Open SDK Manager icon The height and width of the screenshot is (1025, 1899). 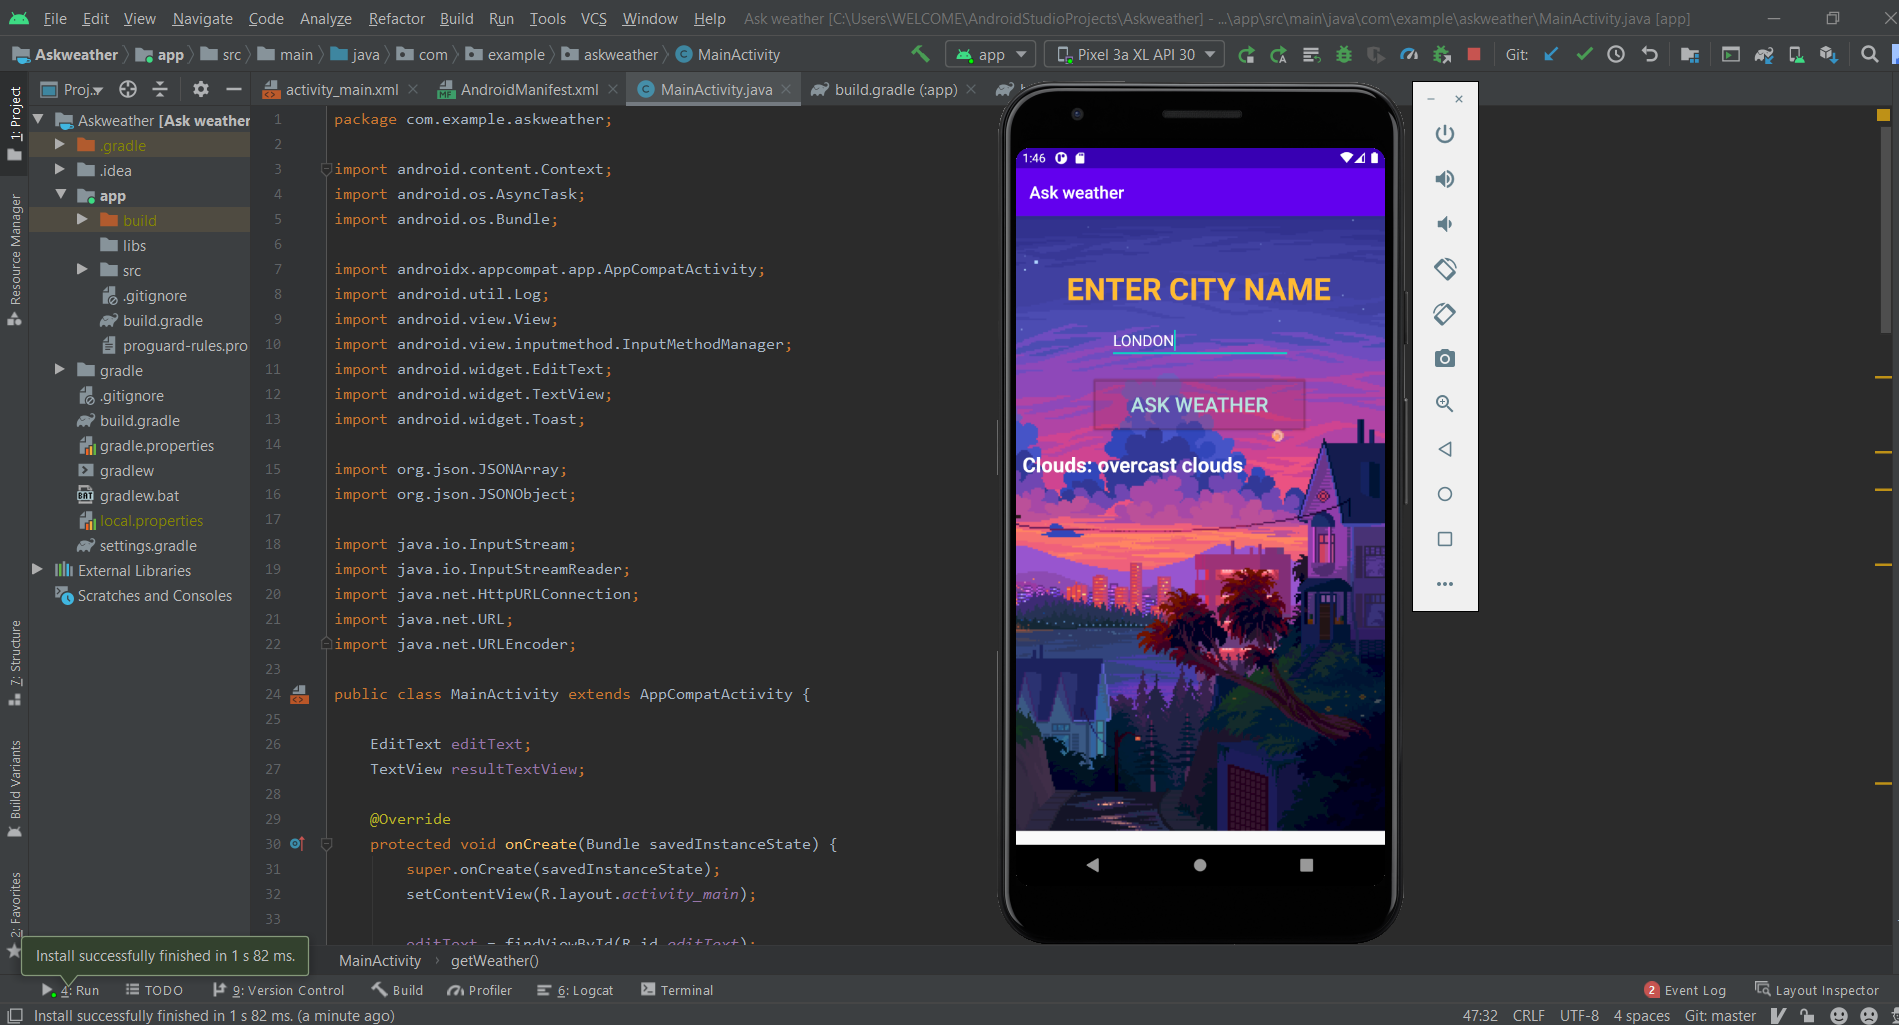point(1828,55)
